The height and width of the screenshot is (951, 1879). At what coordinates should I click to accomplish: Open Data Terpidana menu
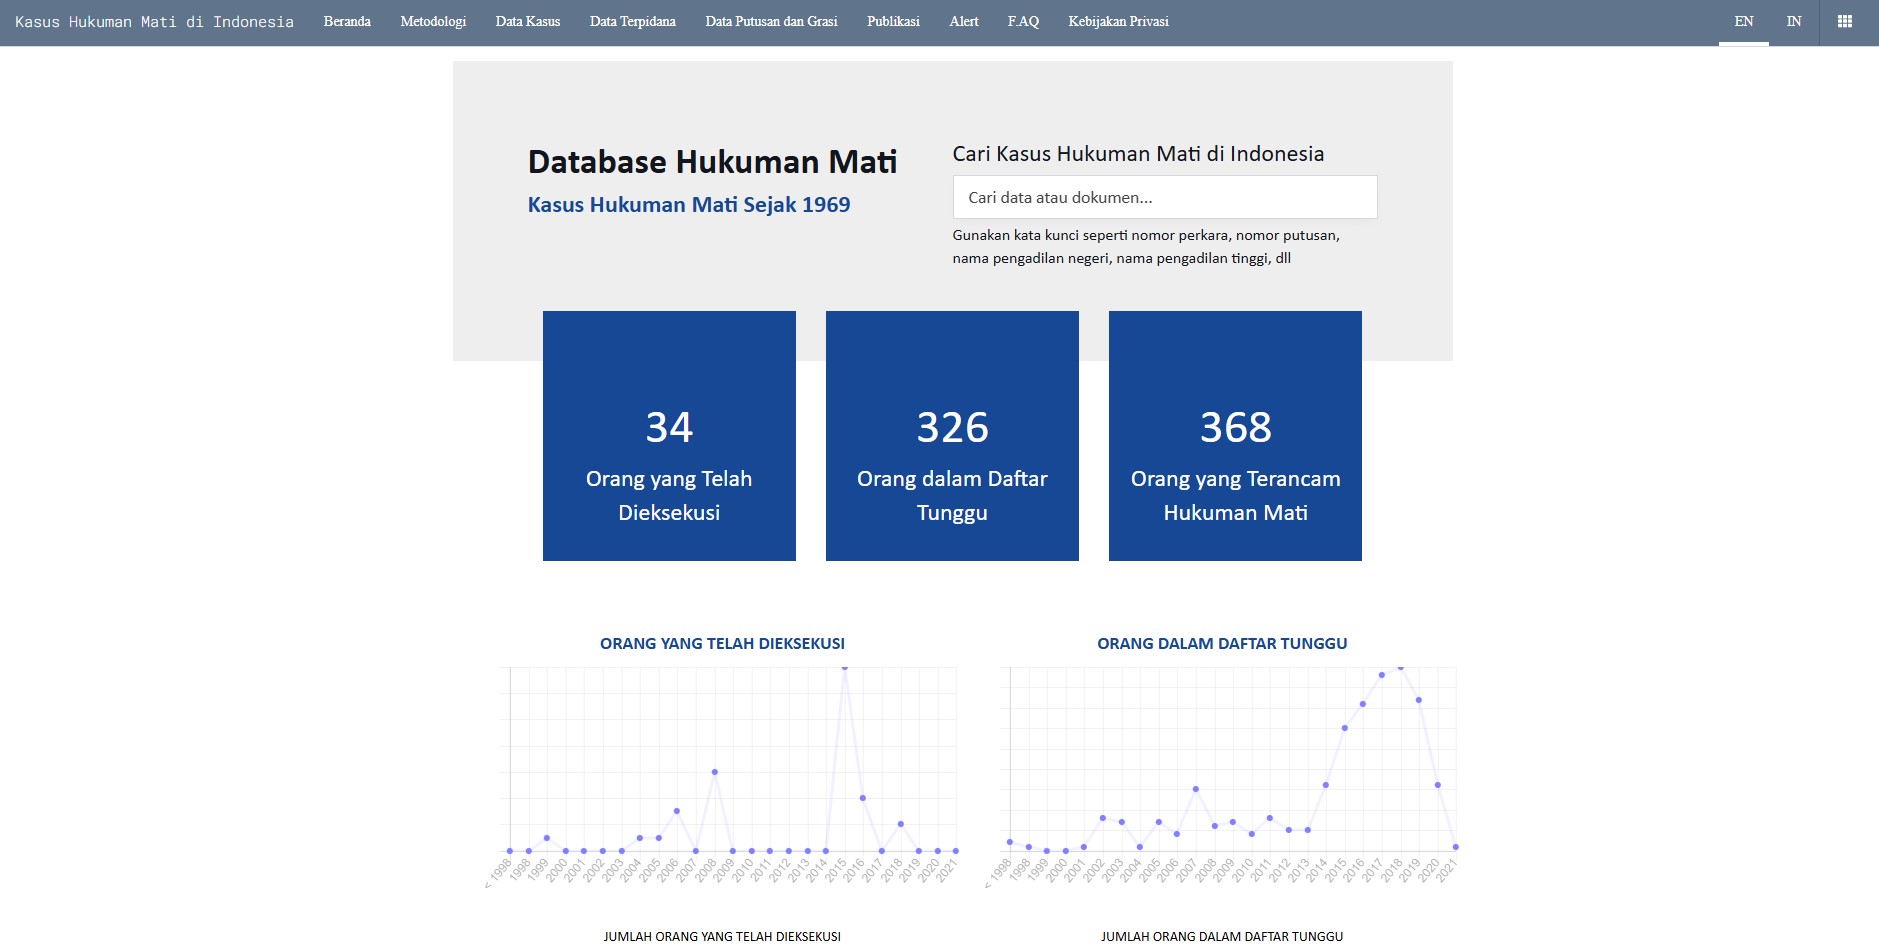633,22
